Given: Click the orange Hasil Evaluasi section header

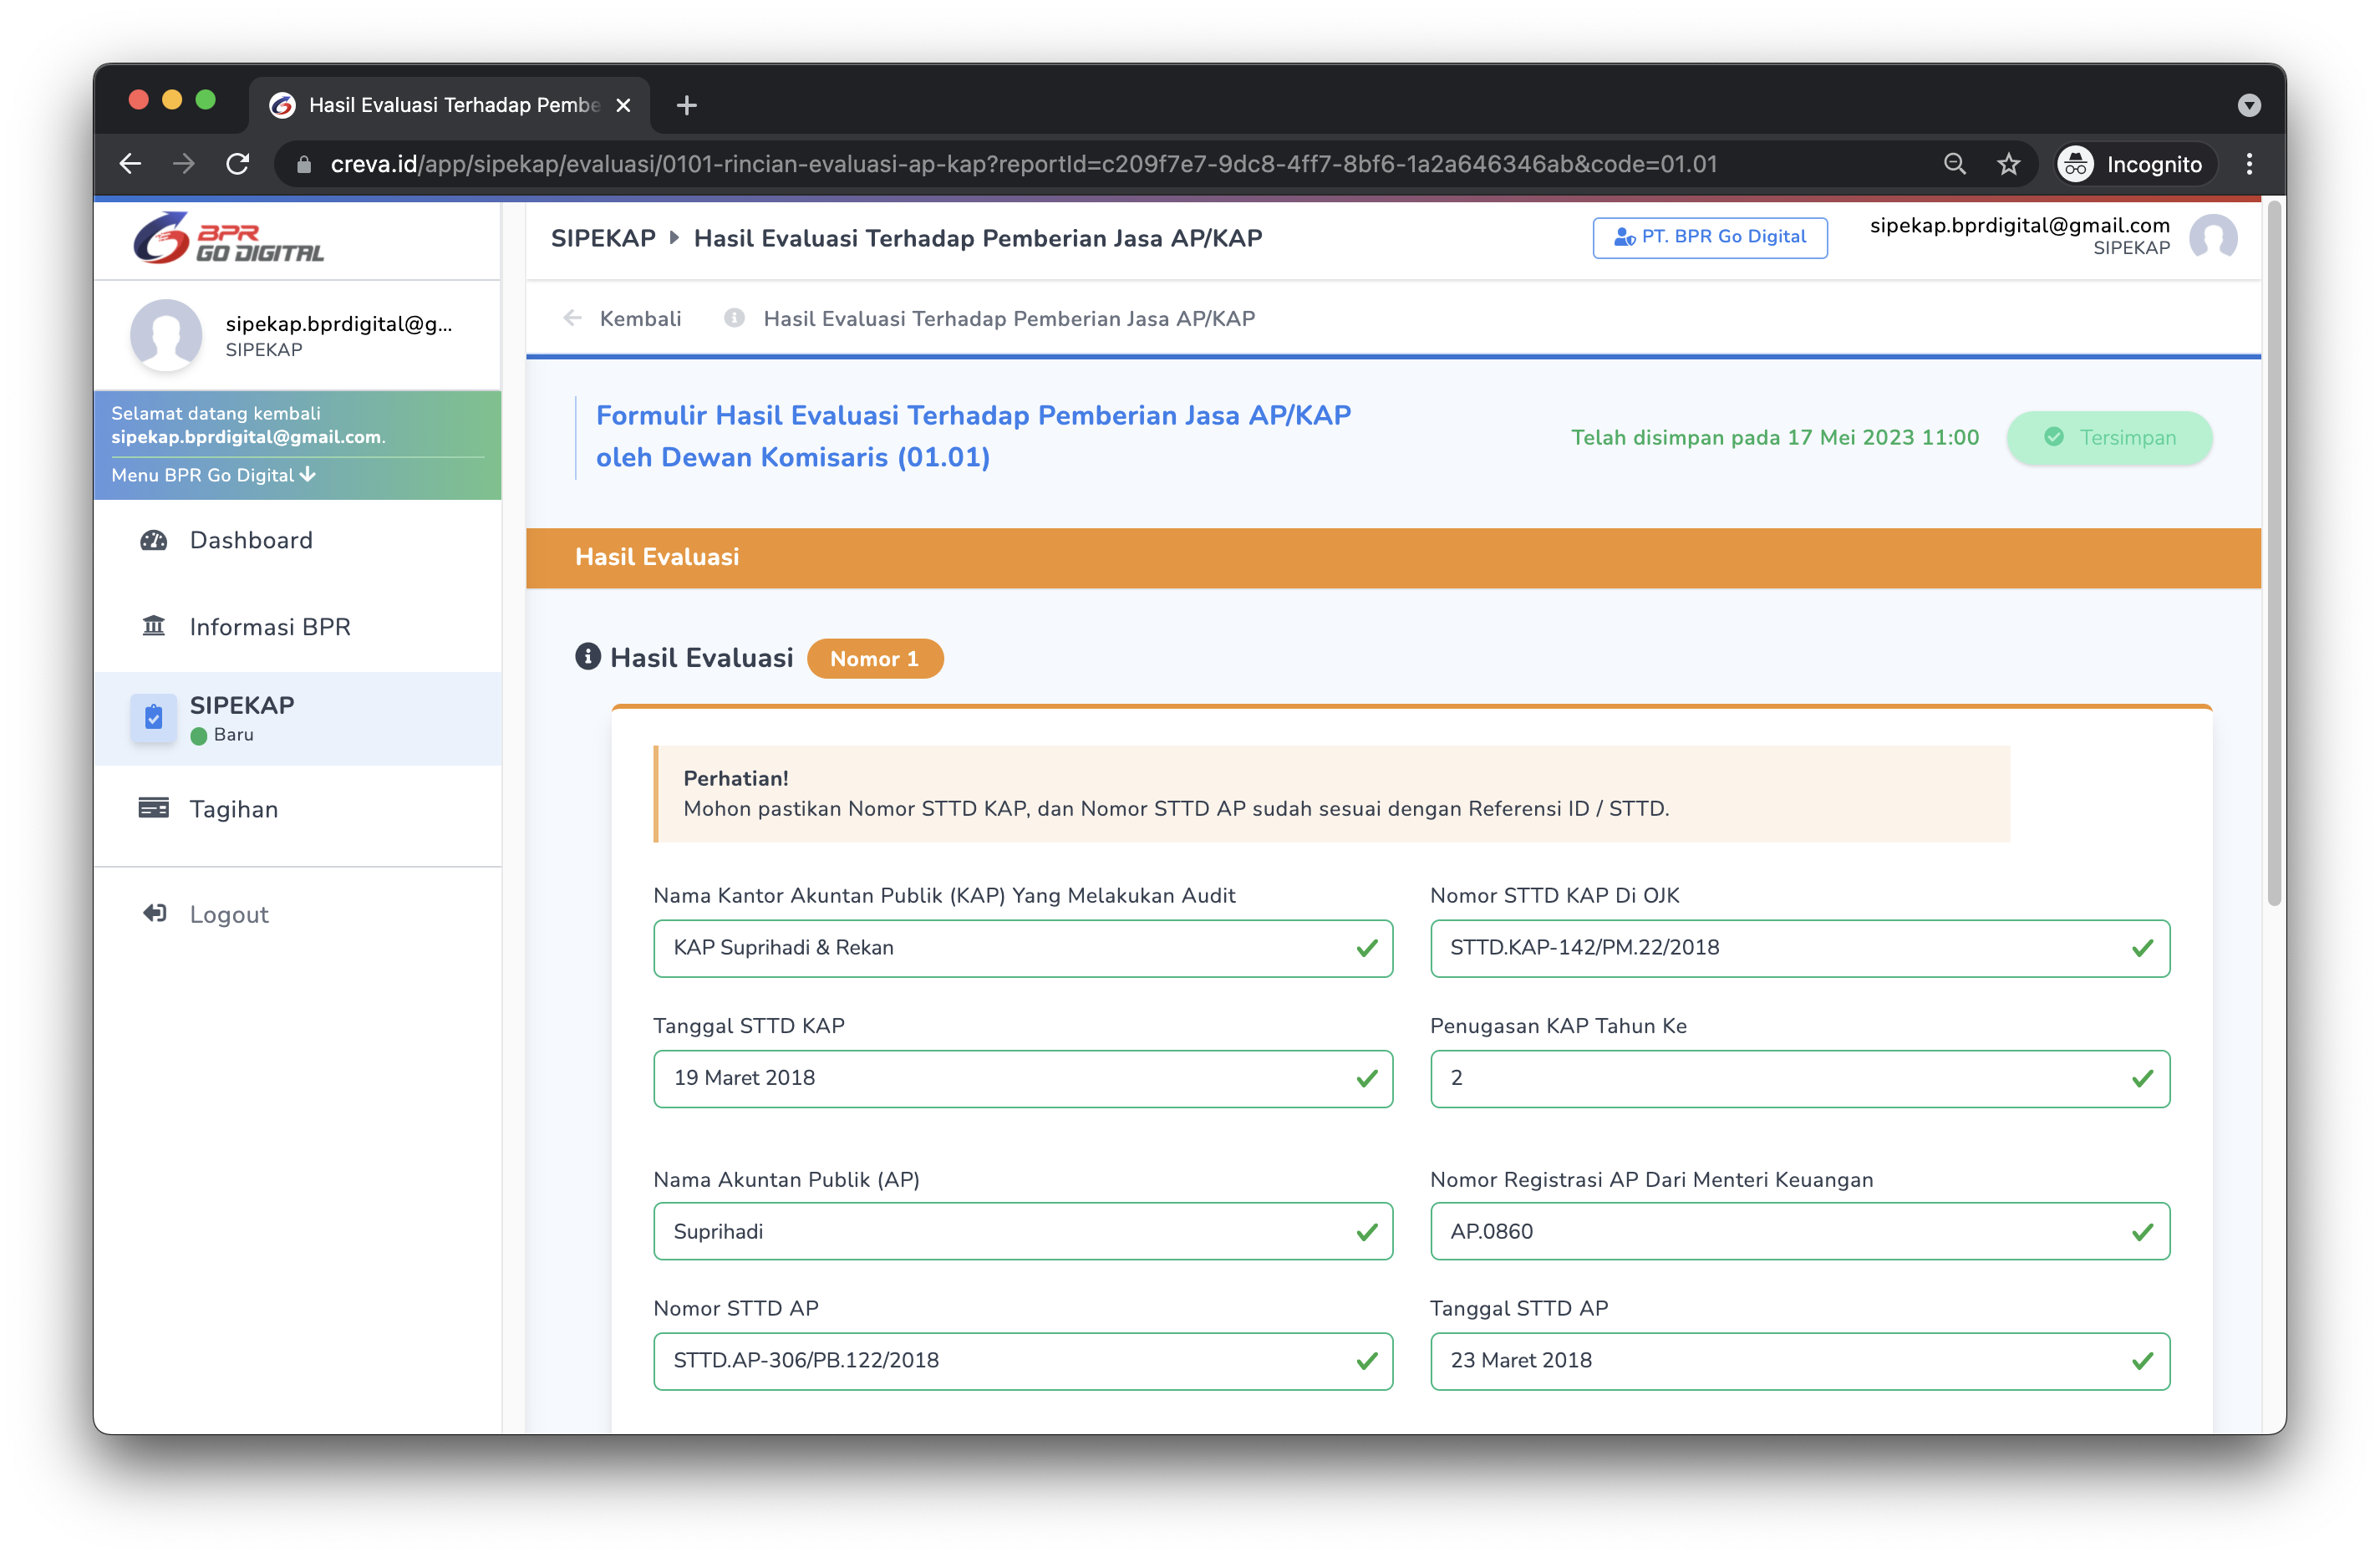Looking at the screenshot, I should 1392,557.
